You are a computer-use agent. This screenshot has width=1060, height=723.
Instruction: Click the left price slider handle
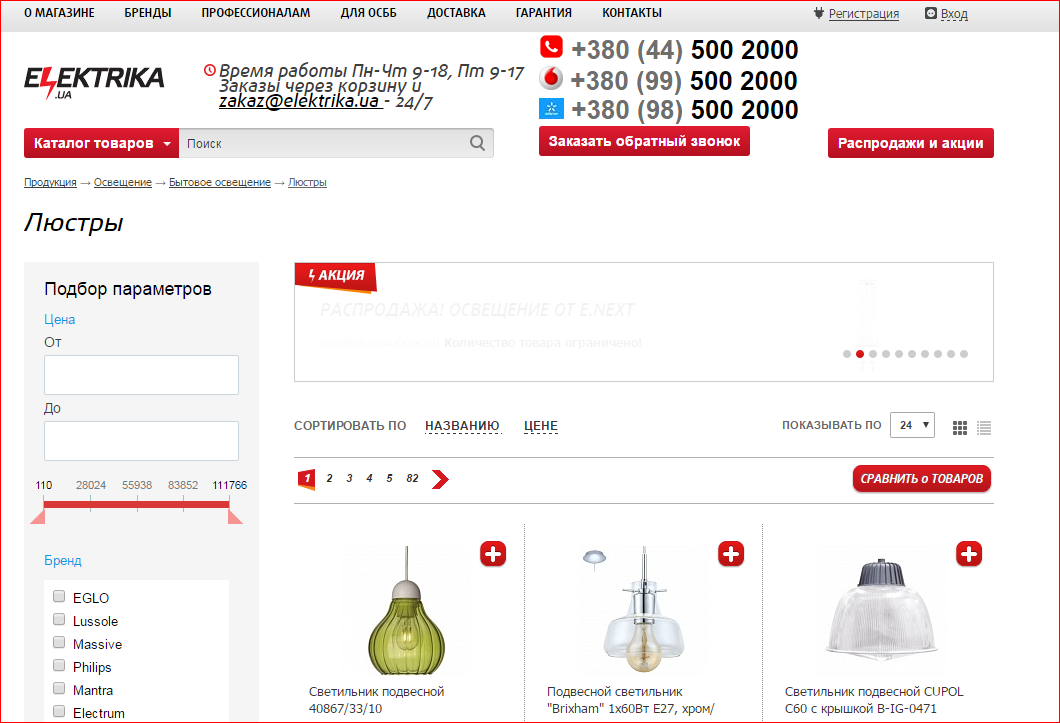(x=38, y=516)
